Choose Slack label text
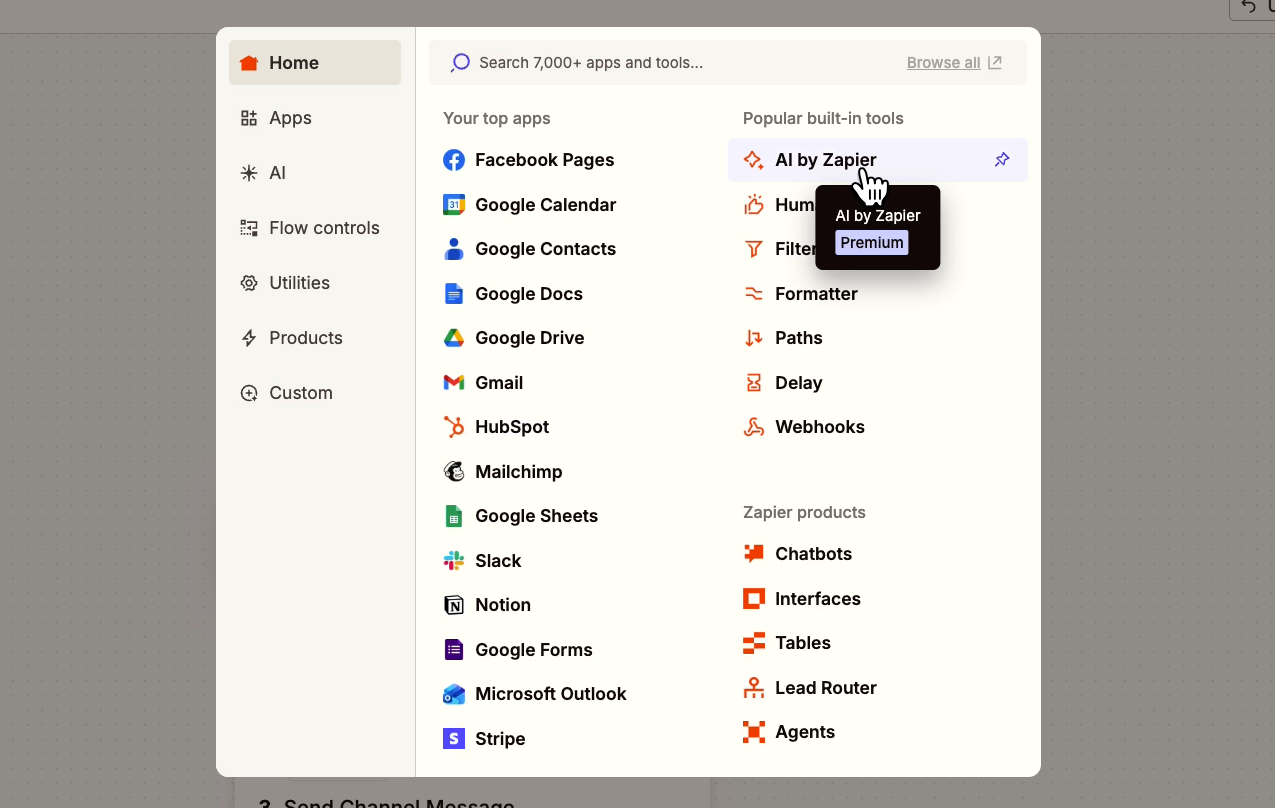The width and height of the screenshot is (1275, 808). (498, 561)
